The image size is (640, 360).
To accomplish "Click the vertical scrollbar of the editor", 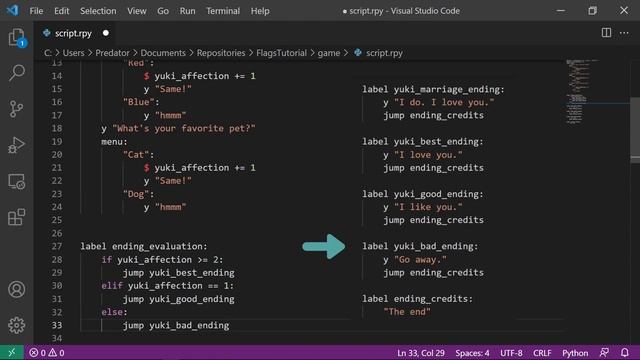I will click(635, 131).
